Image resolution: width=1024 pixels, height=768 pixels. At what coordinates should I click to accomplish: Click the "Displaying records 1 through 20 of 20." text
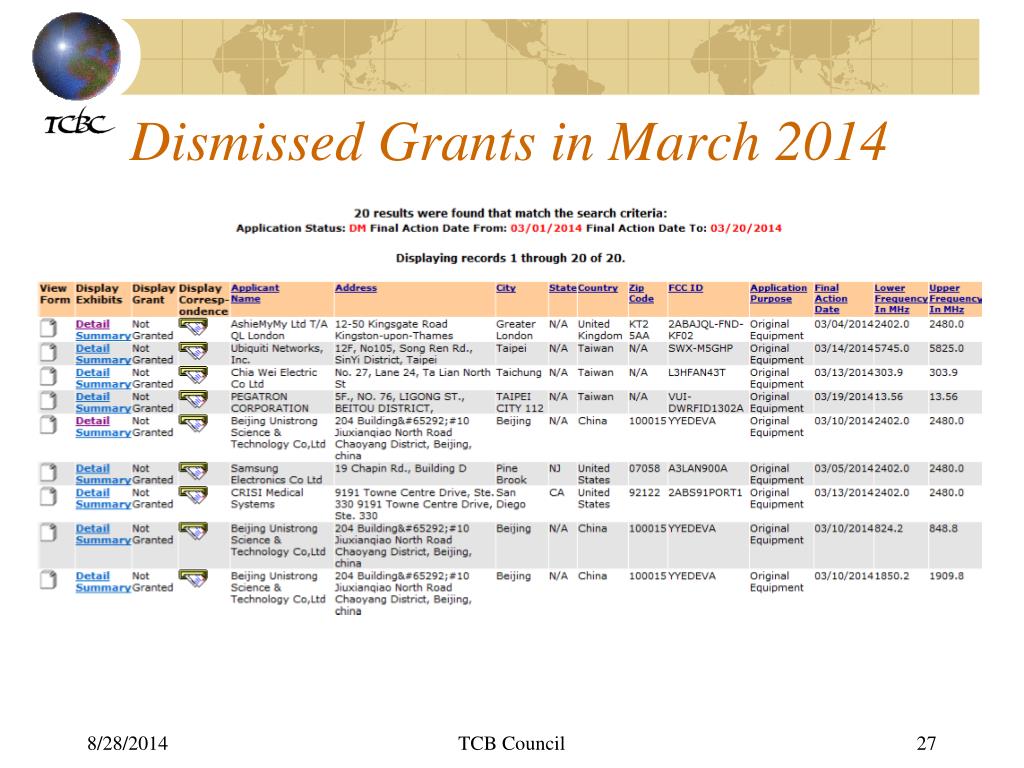pyautogui.click(x=510, y=258)
